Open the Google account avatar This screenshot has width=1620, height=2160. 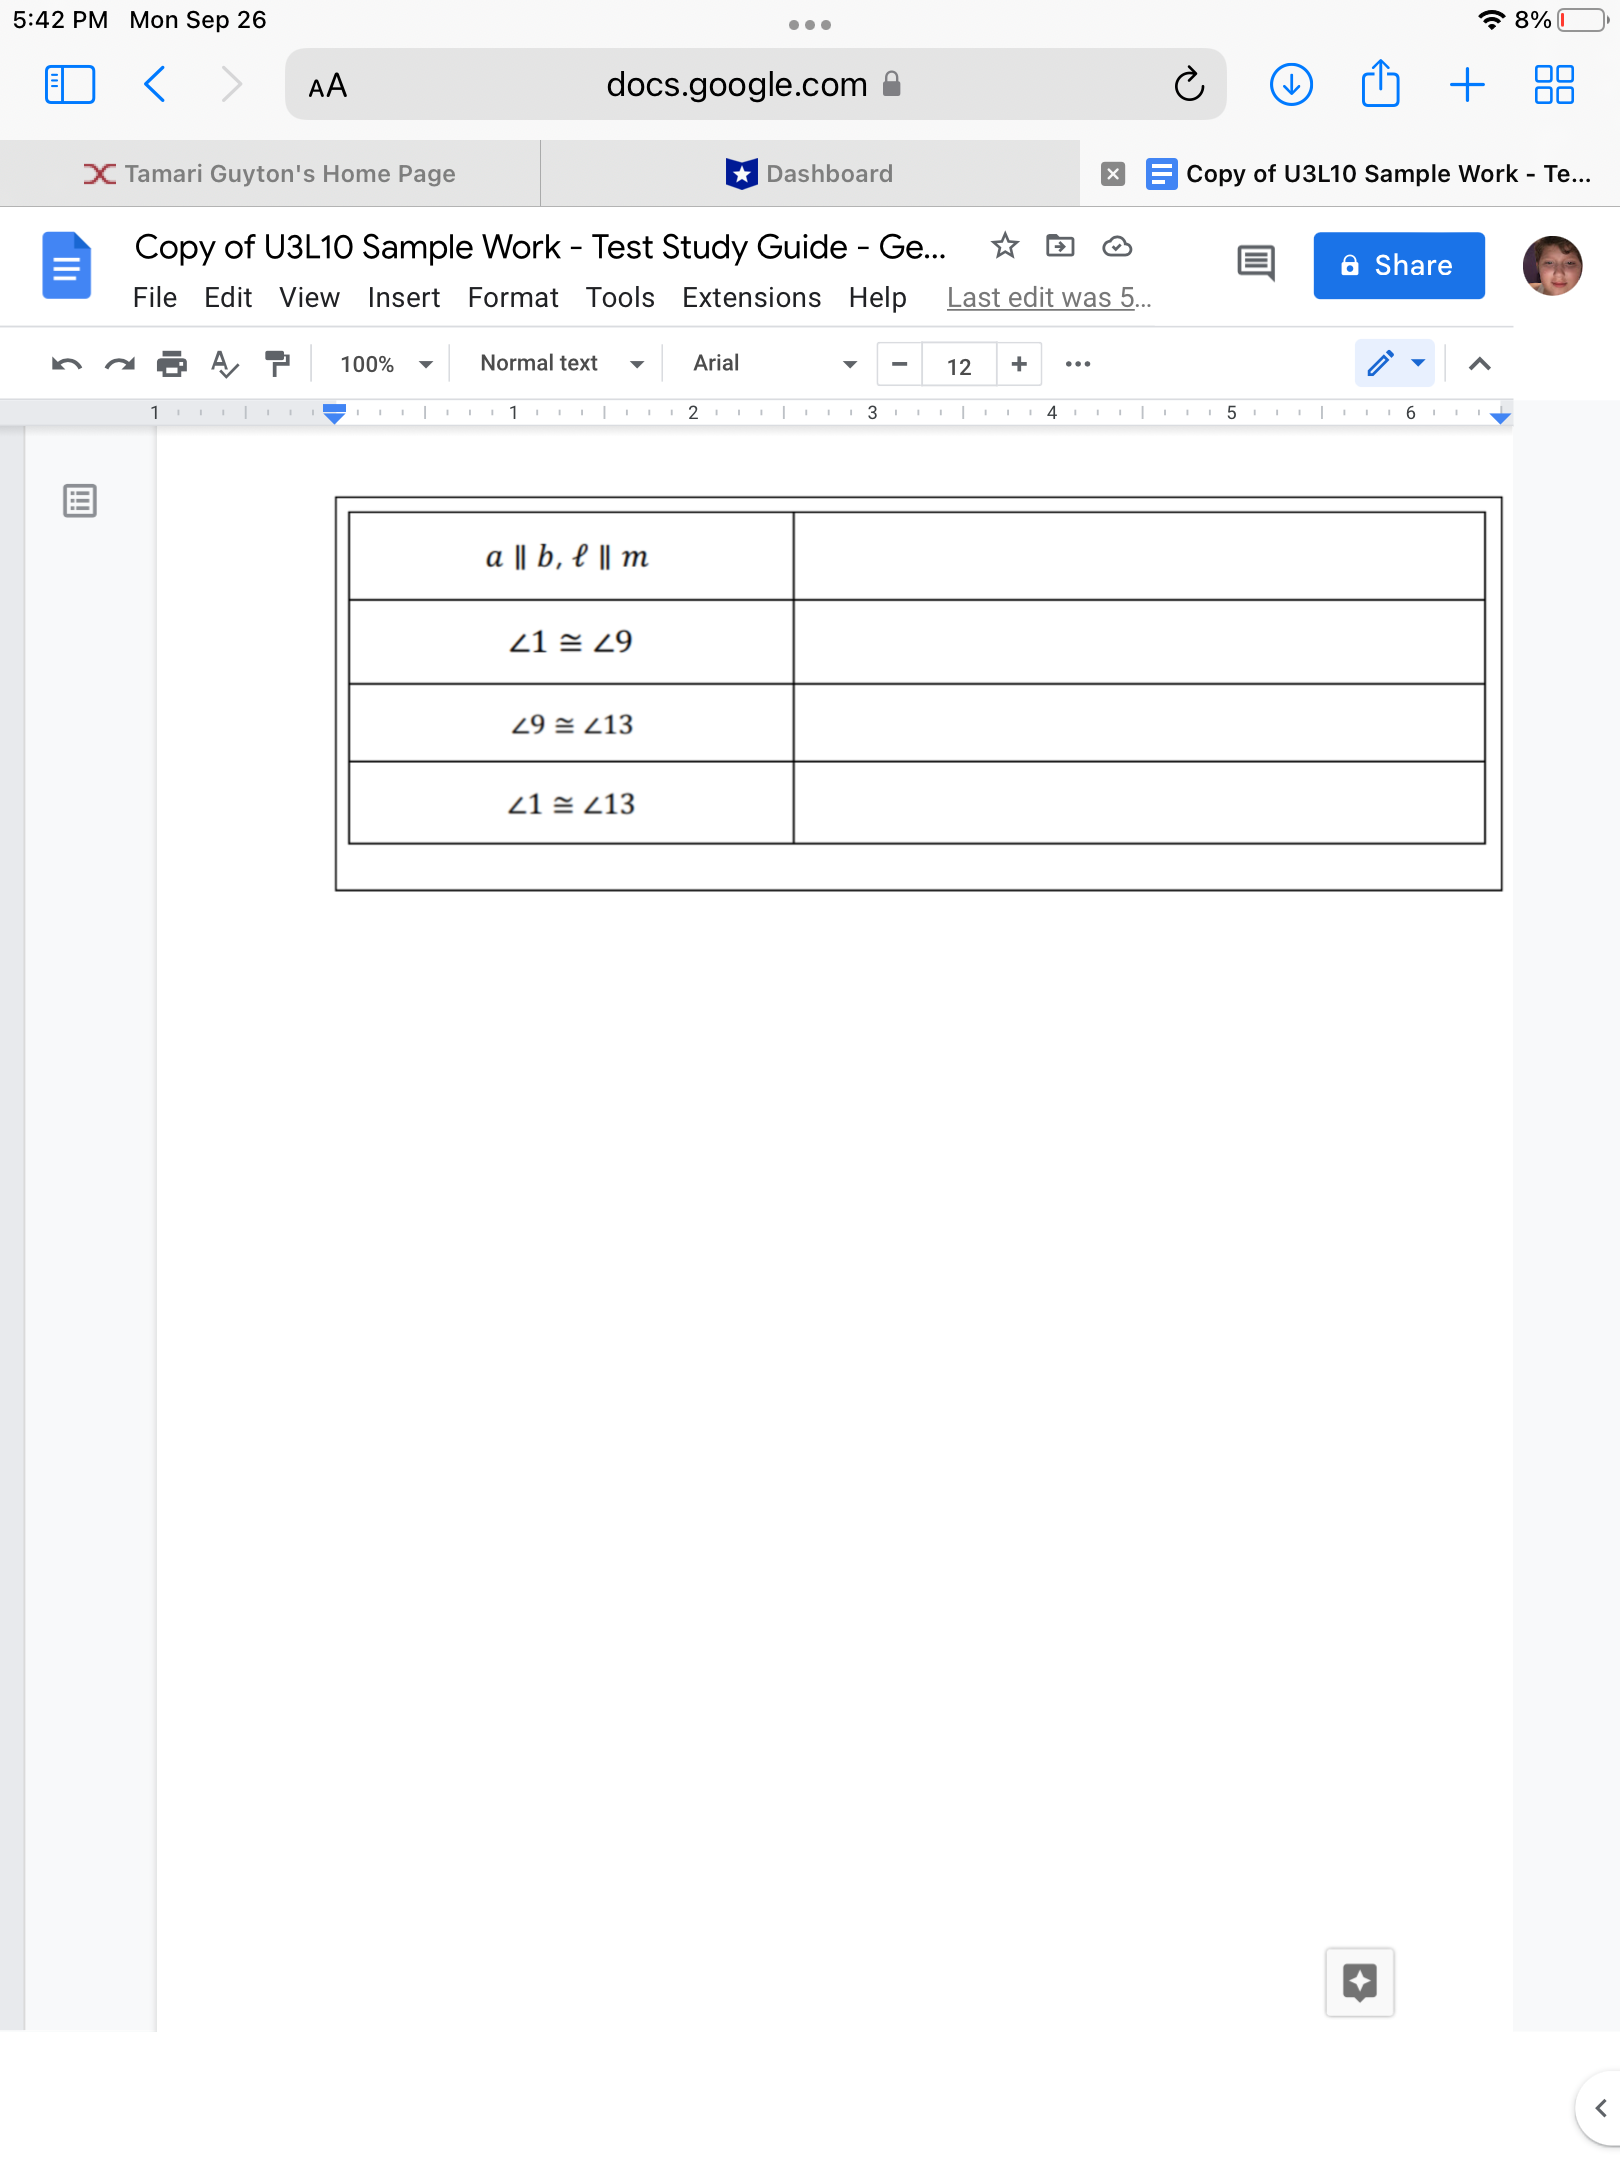(x=1552, y=266)
